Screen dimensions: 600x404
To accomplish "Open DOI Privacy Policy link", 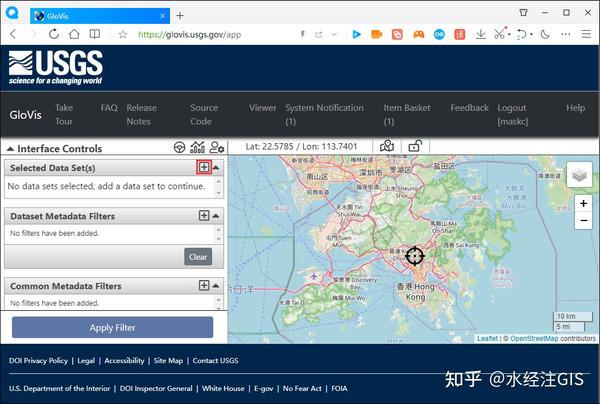I will click(x=38, y=360).
